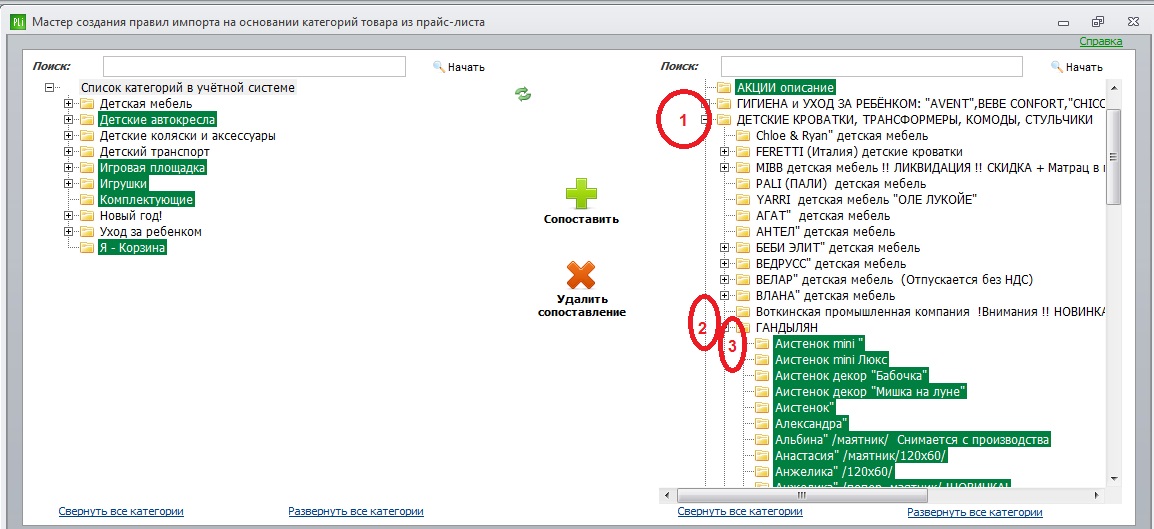Click the orange X delete mapping icon

pyautogui.click(x=581, y=275)
